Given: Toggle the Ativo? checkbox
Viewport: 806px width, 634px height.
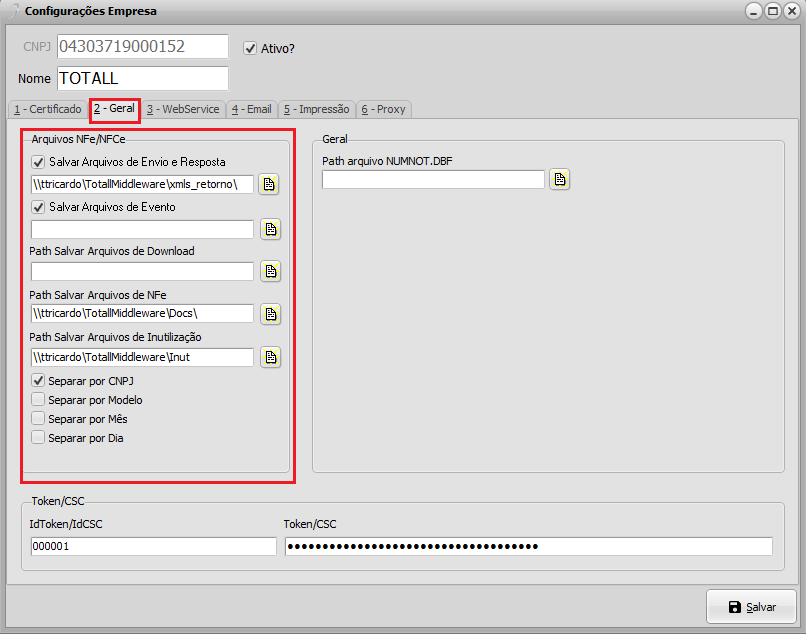Looking at the screenshot, I should tap(250, 48).
